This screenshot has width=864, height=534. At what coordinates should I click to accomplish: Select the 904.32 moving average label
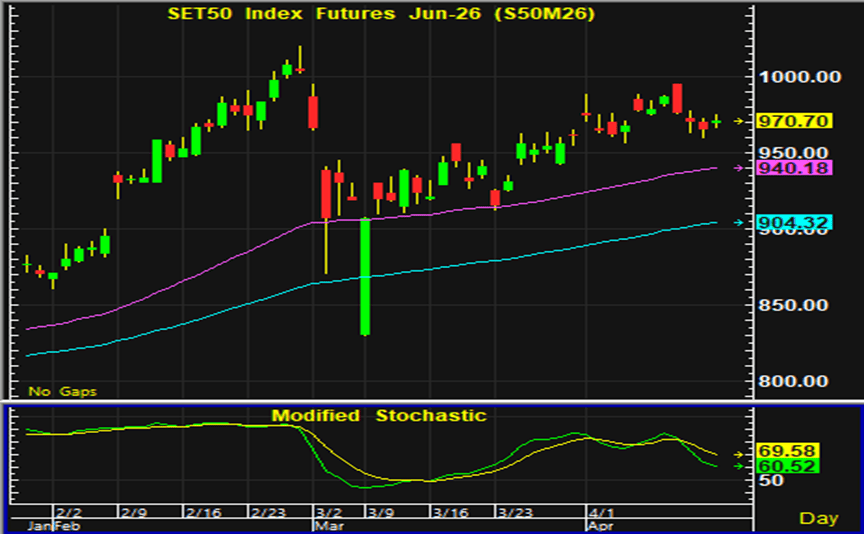794,222
